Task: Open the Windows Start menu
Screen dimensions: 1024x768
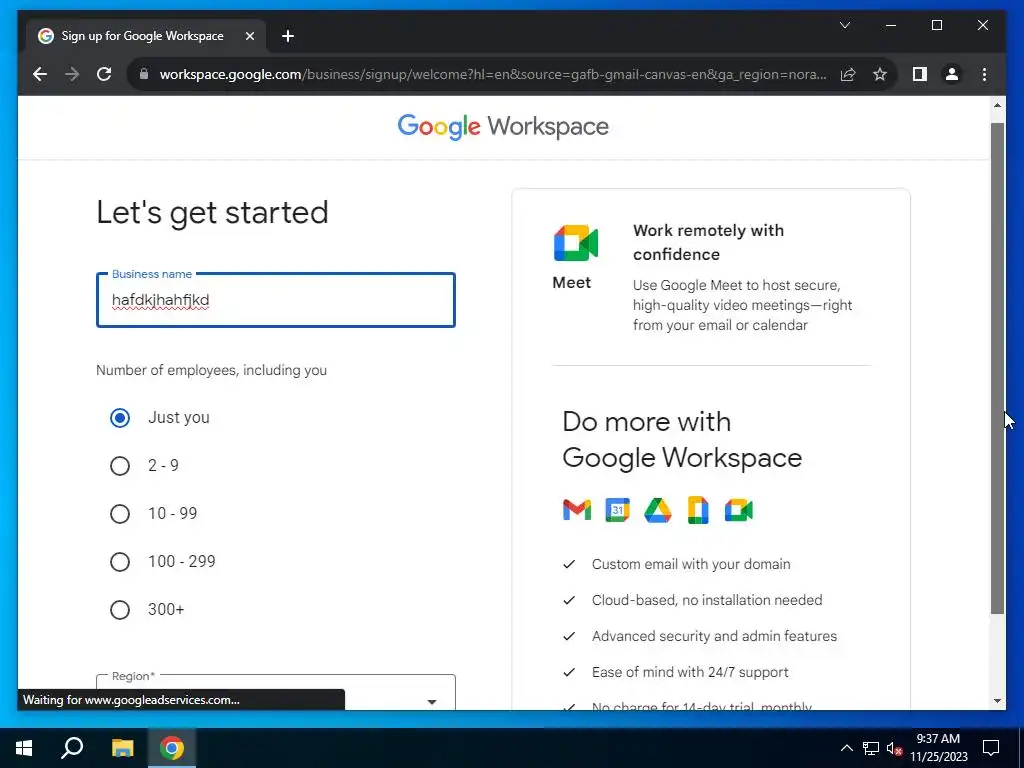Action: (24, 748)
